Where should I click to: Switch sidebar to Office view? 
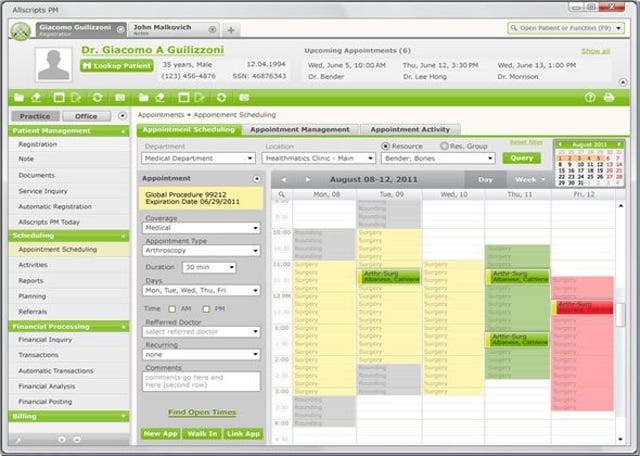click(86, 116)
